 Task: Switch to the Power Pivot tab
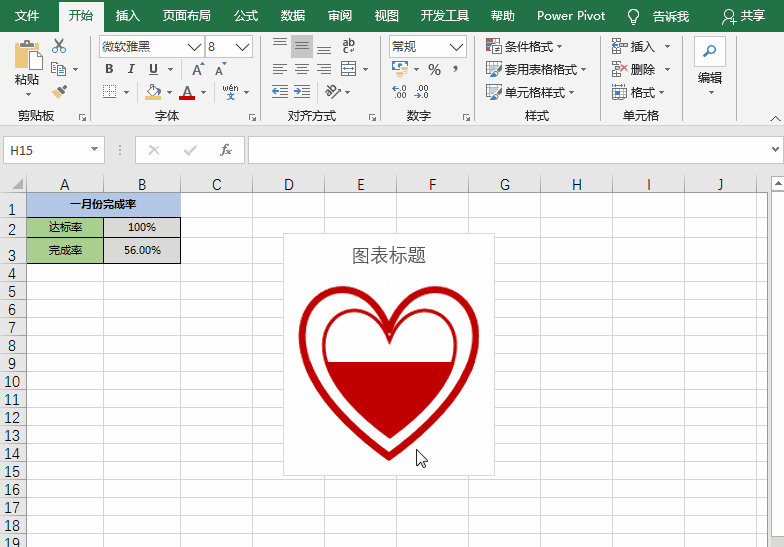pyautogui.click(x=571, y=16)
